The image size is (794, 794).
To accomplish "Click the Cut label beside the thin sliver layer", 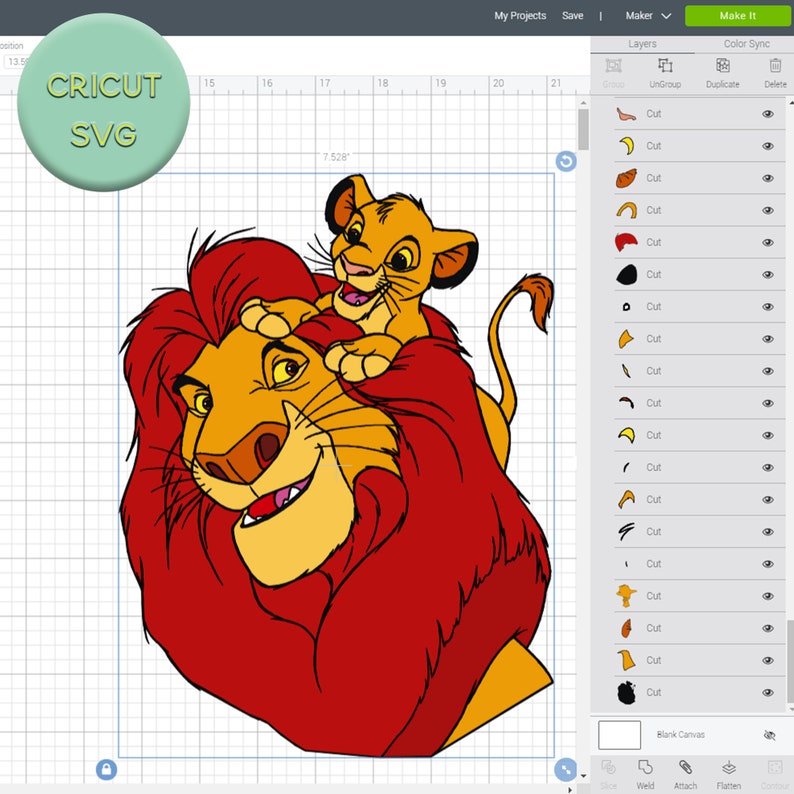I will click(x=653, y=371).
